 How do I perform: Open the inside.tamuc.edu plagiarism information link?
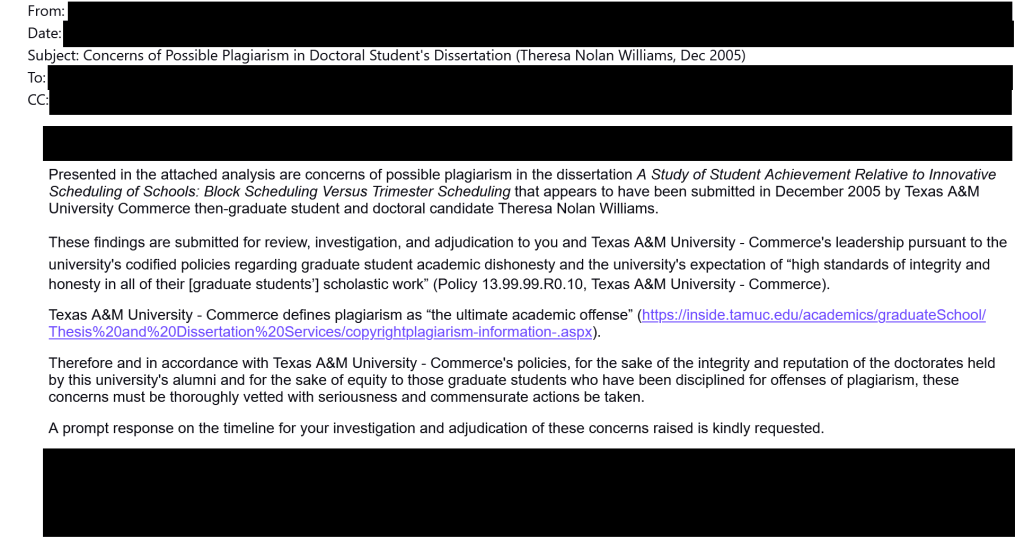[812, 315]
